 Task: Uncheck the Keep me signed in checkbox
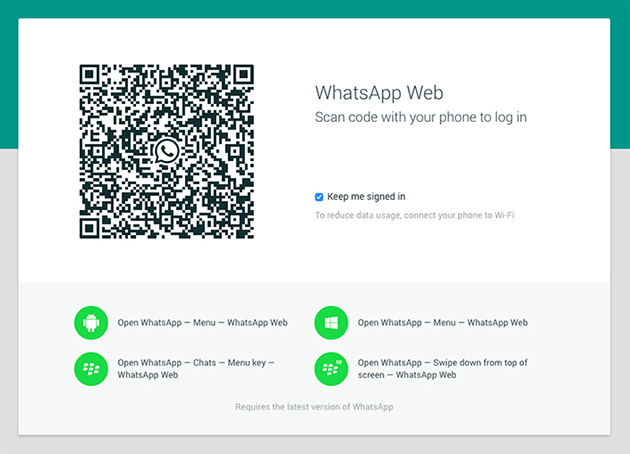(319, 197)
